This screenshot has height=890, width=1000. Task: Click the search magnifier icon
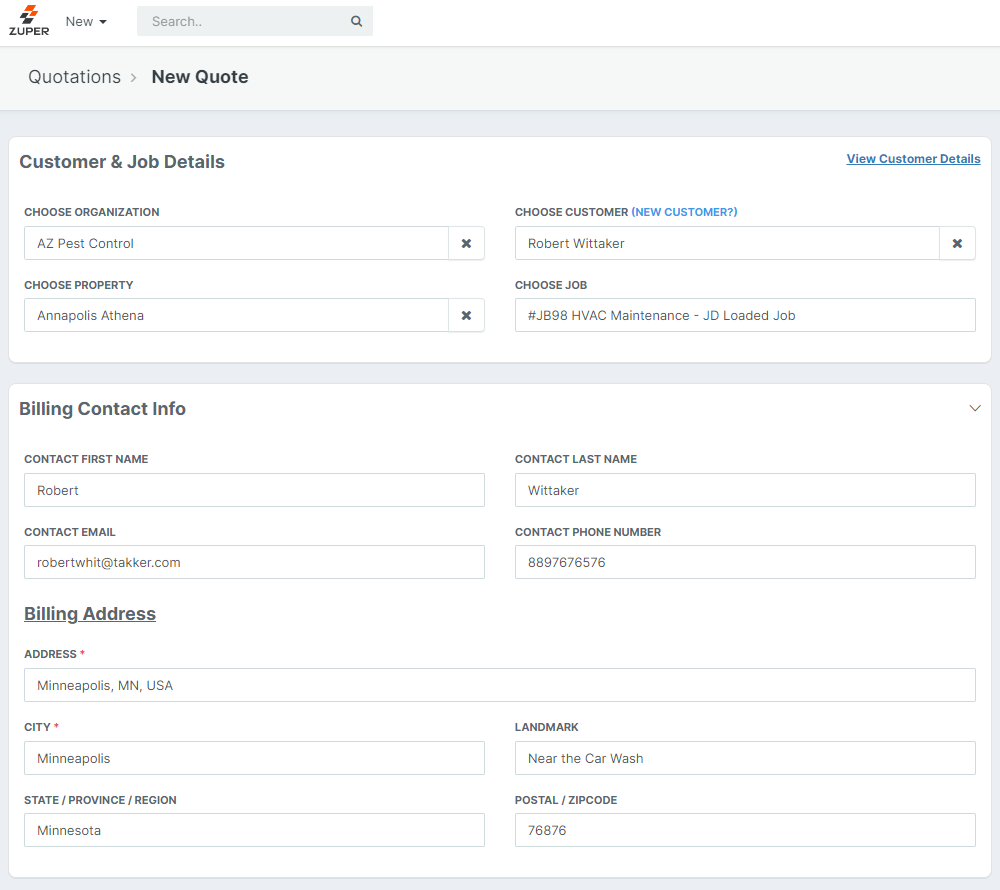pyautogui.click(x=356, y=21)
